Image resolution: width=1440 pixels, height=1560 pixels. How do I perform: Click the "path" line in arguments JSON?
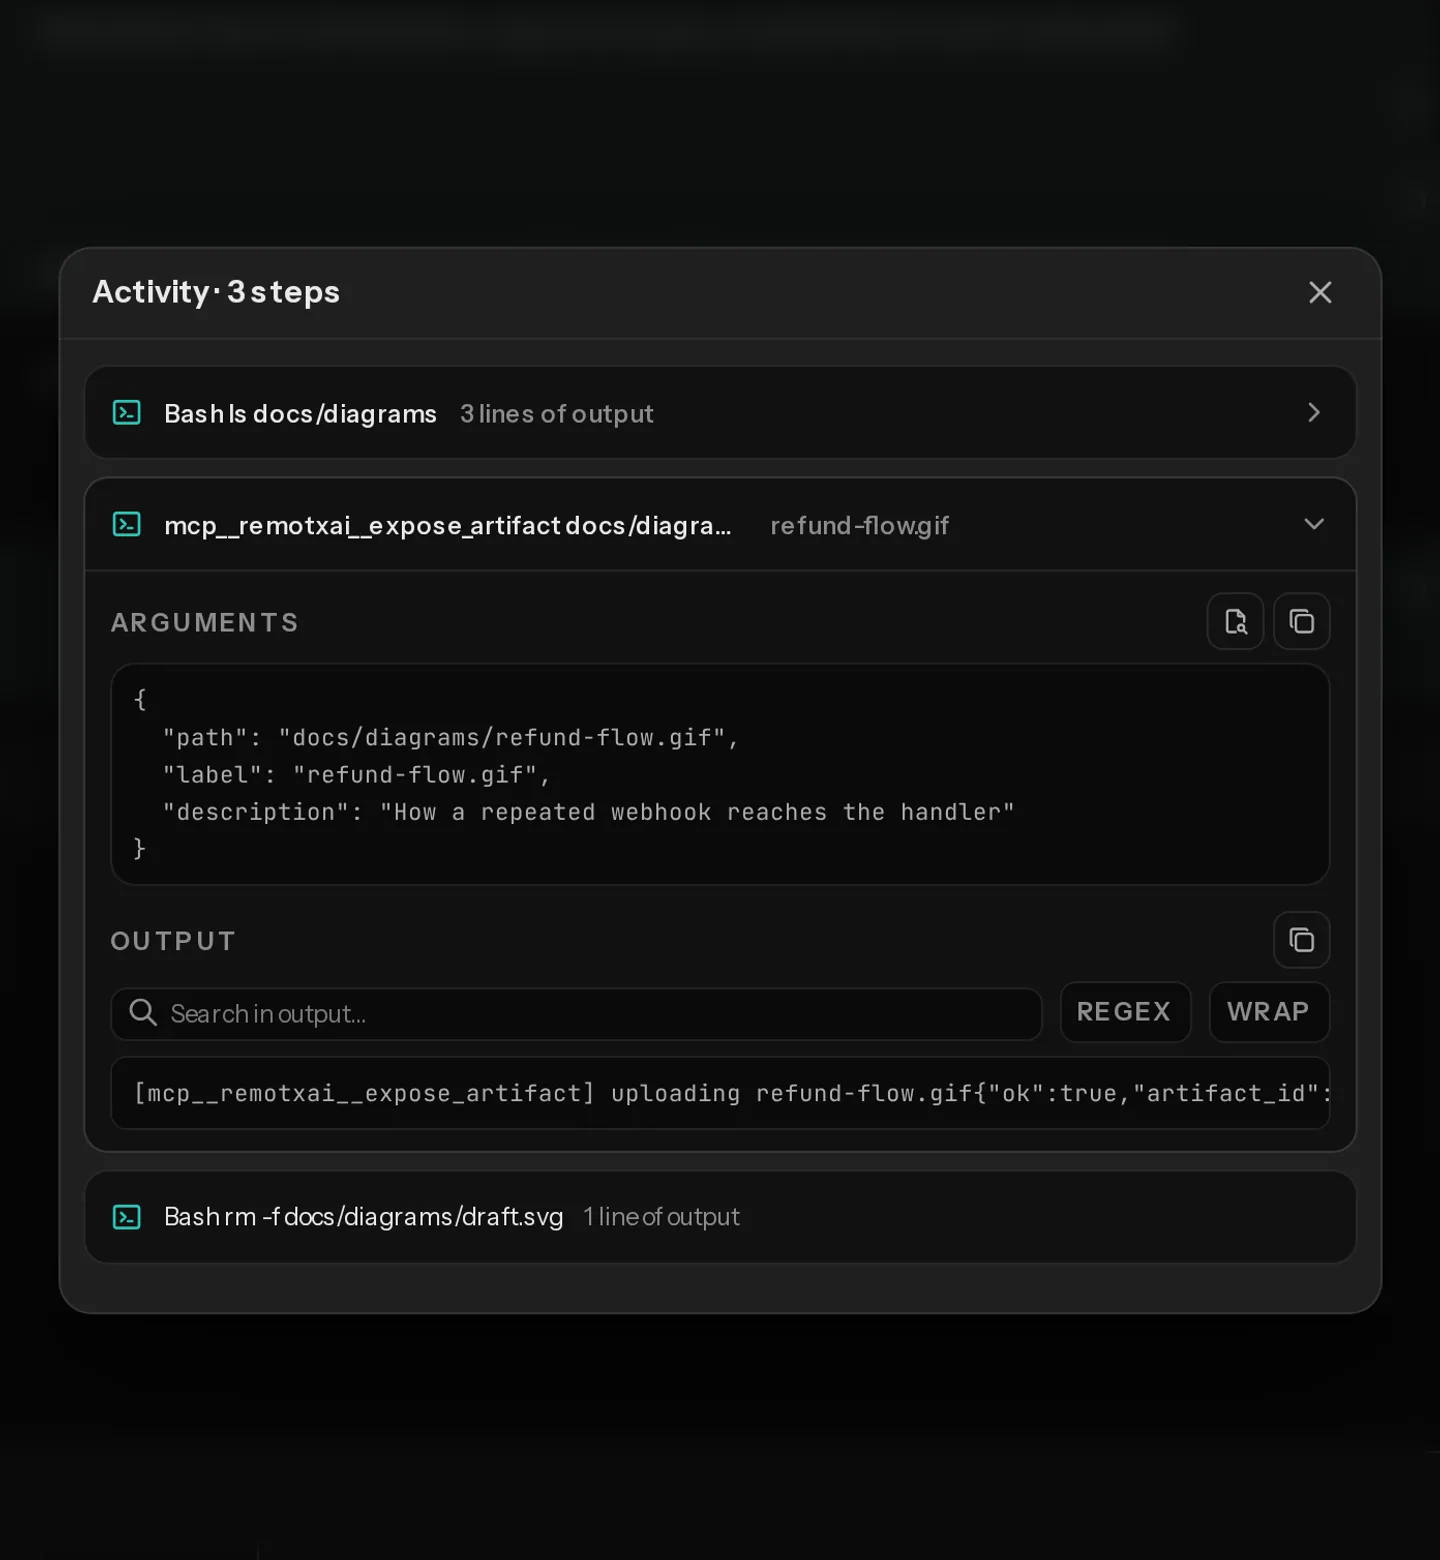(x=451, y=738)
